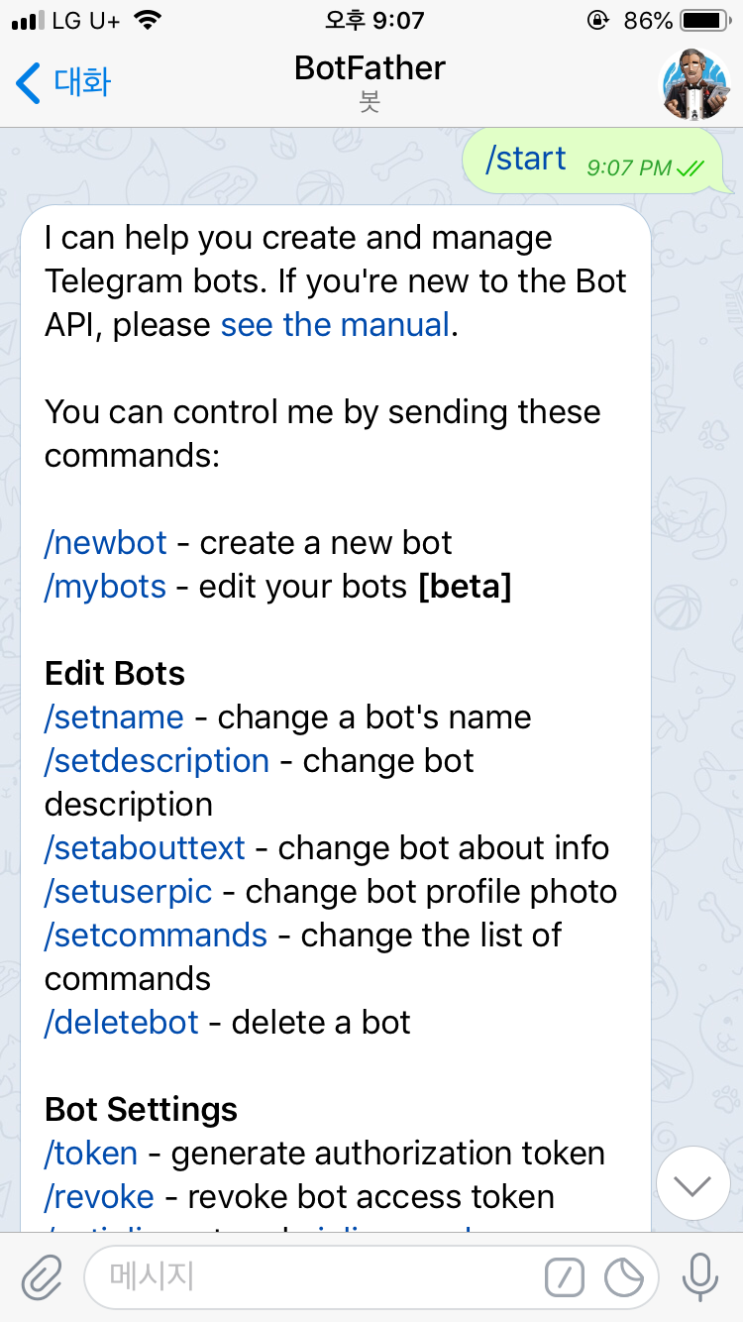Tap /token to generate authorization token

pyautogui.click(x=90, y=1152)
